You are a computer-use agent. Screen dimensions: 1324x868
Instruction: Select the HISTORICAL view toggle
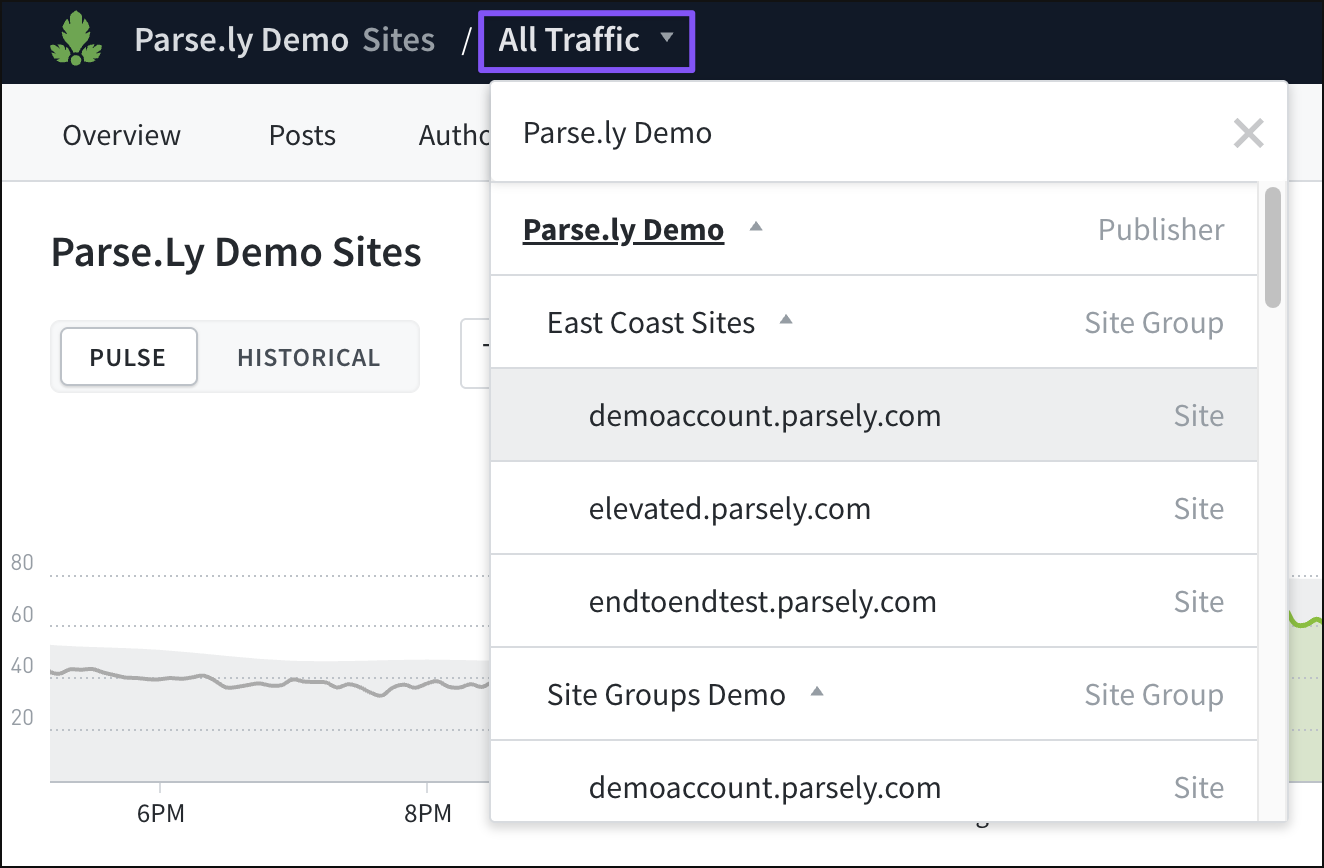click(309, 357)
